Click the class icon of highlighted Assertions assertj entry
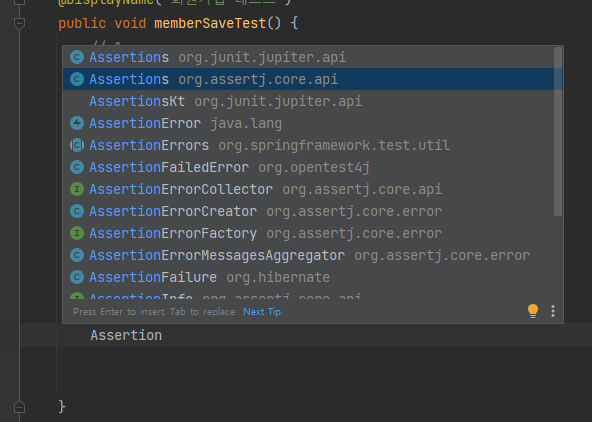Viewport: 592px width, 422px height. [77, 79]
